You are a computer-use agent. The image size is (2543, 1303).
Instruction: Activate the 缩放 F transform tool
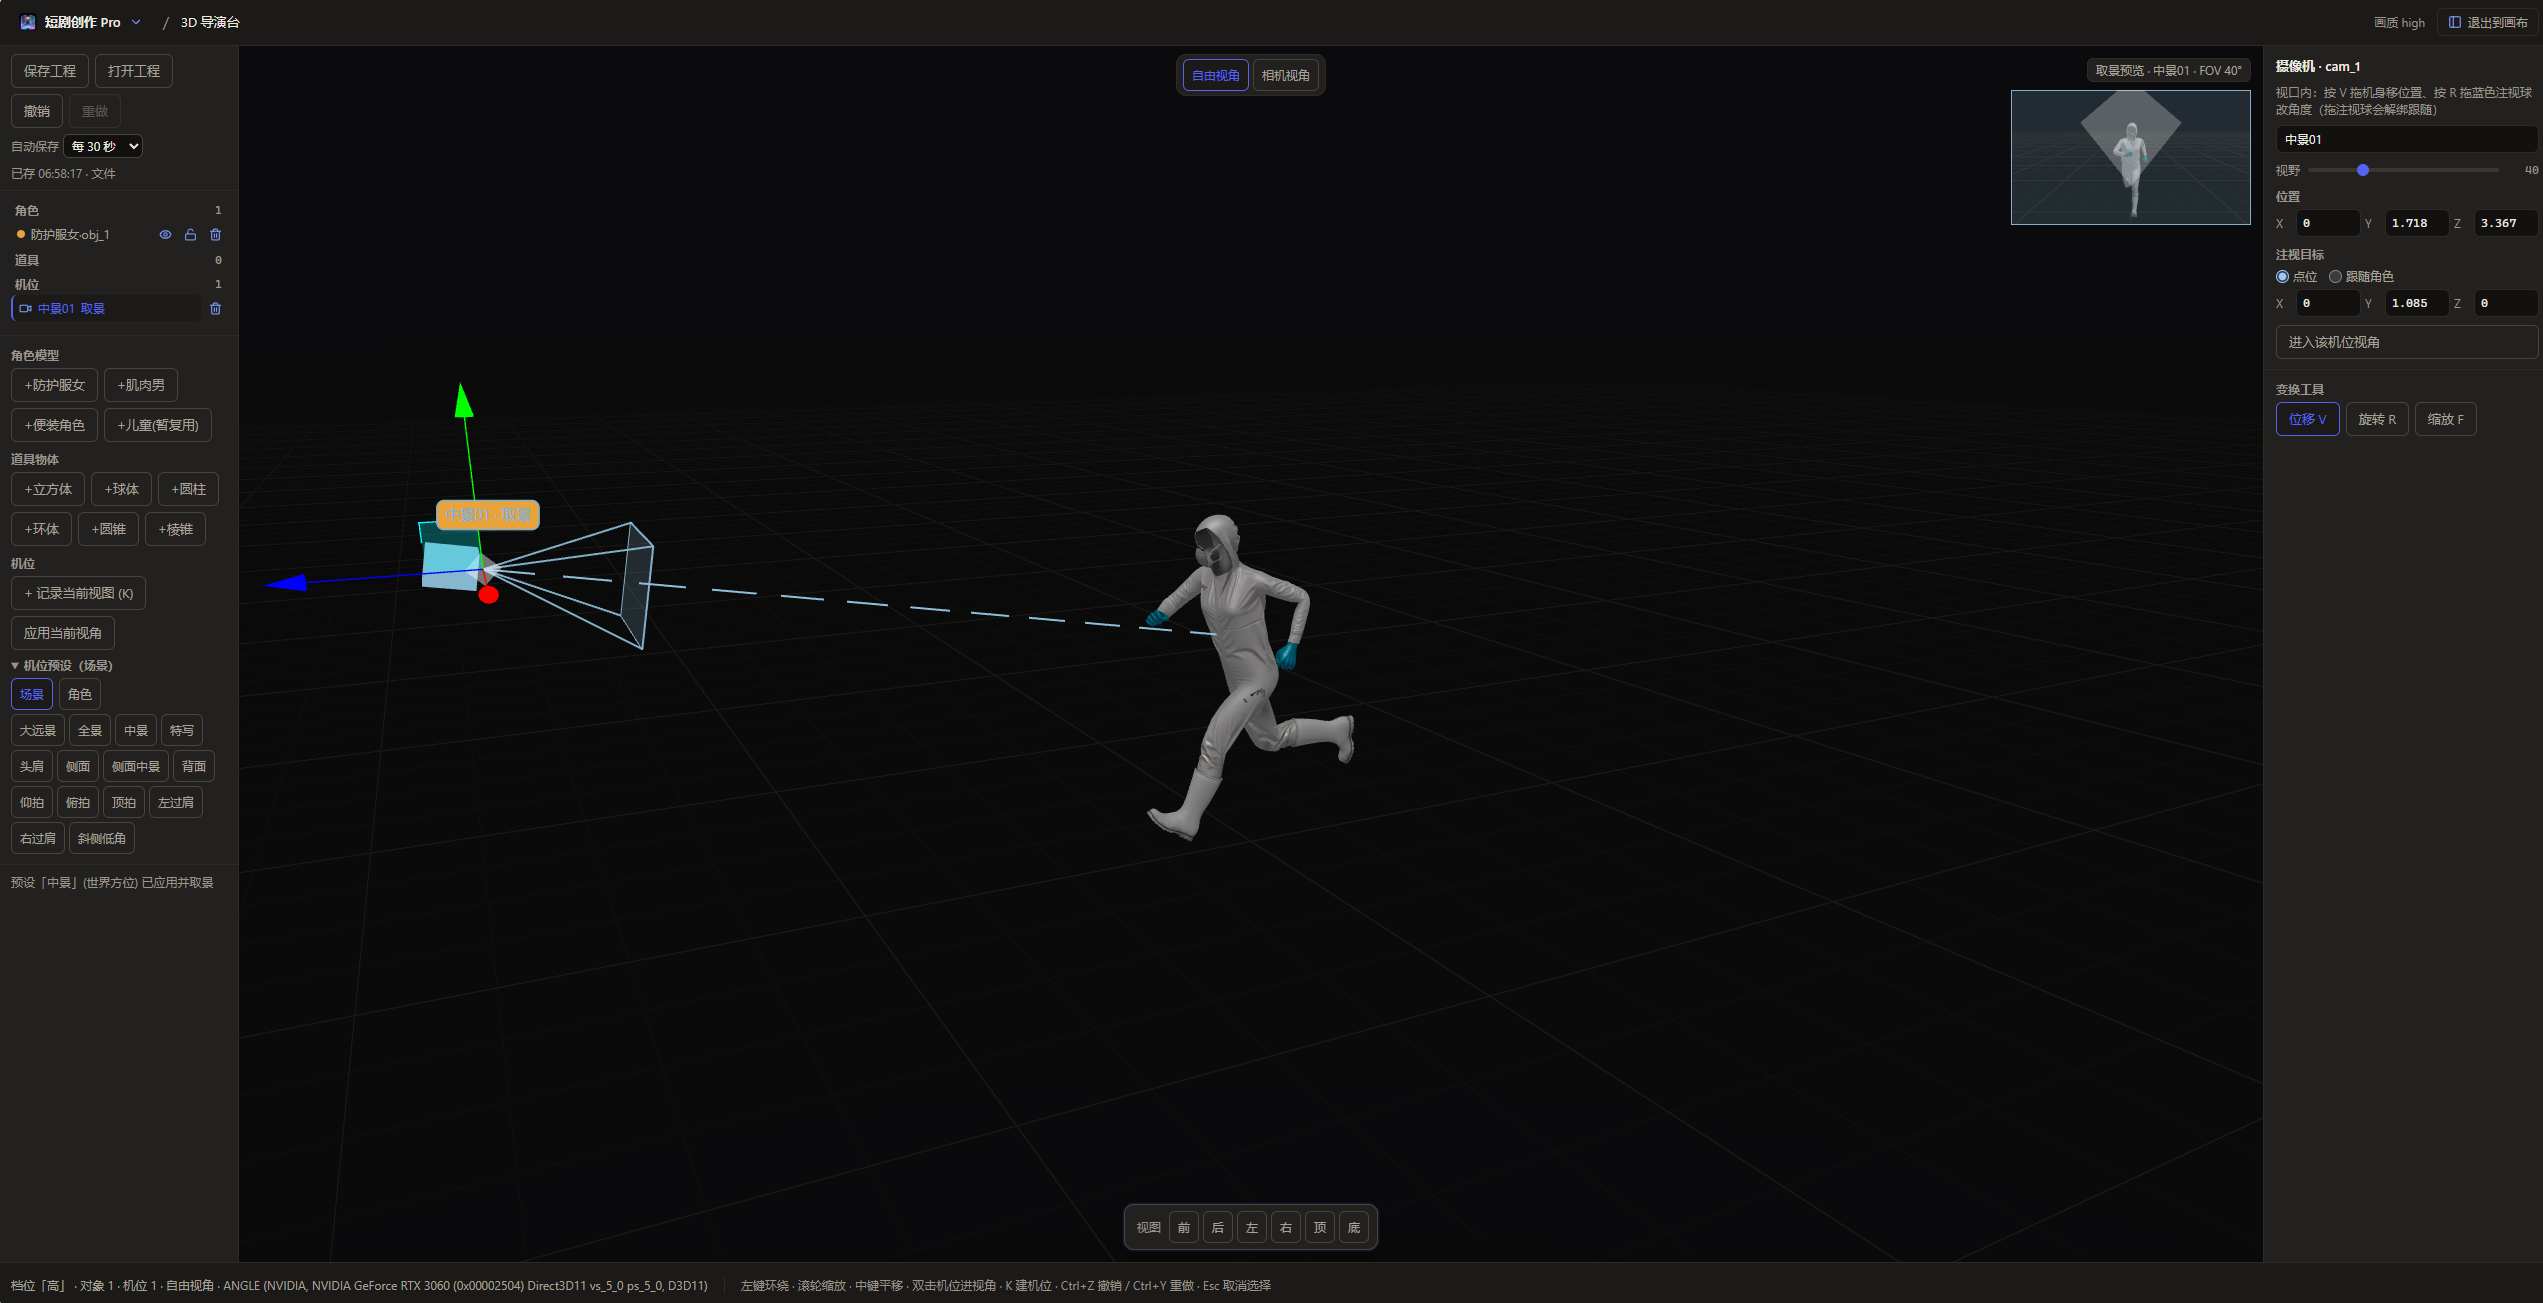(2445, 419)
